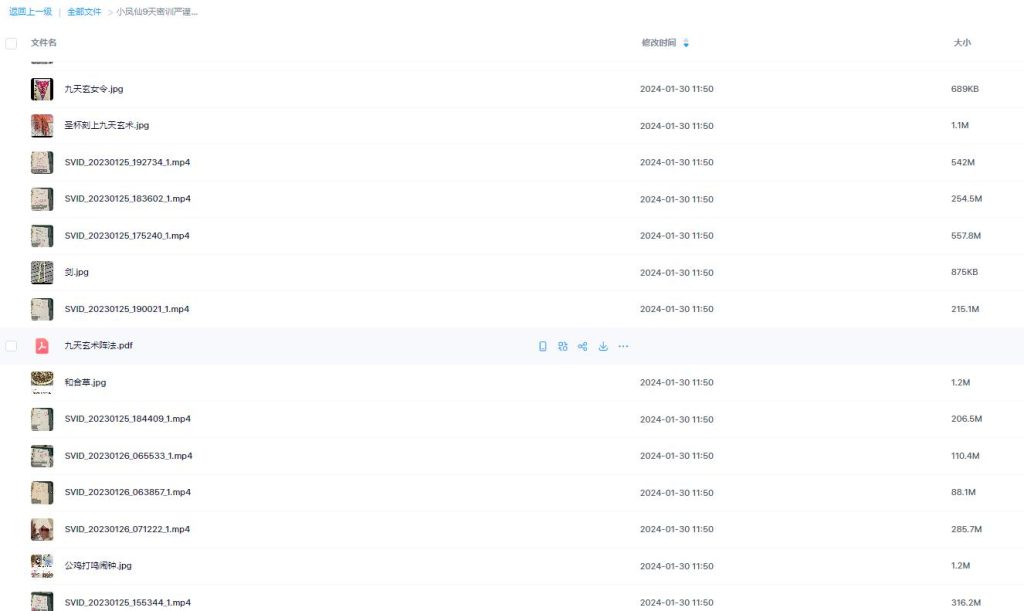The image size is (1024, 611).
Task: Click the 大小 column header
Action: (x=961, y=43)
